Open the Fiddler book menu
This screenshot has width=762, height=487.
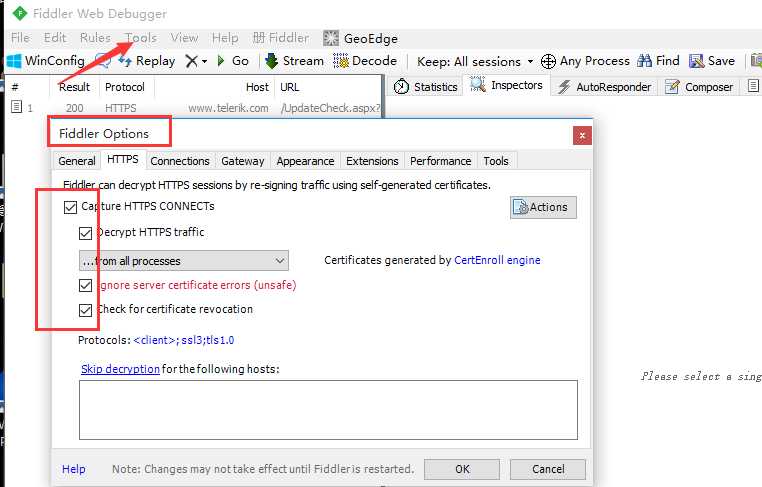point(281,38)
